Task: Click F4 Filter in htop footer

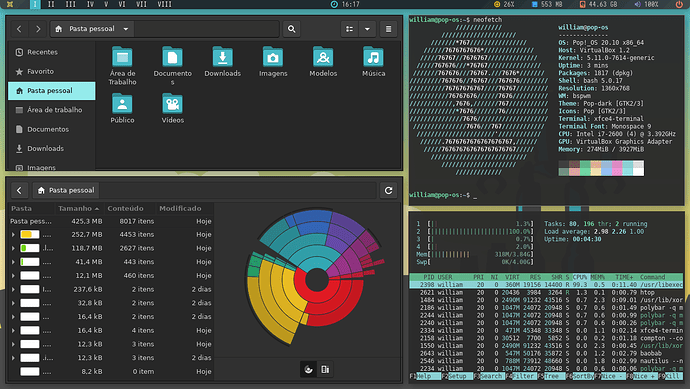Action: coord(521,377)
